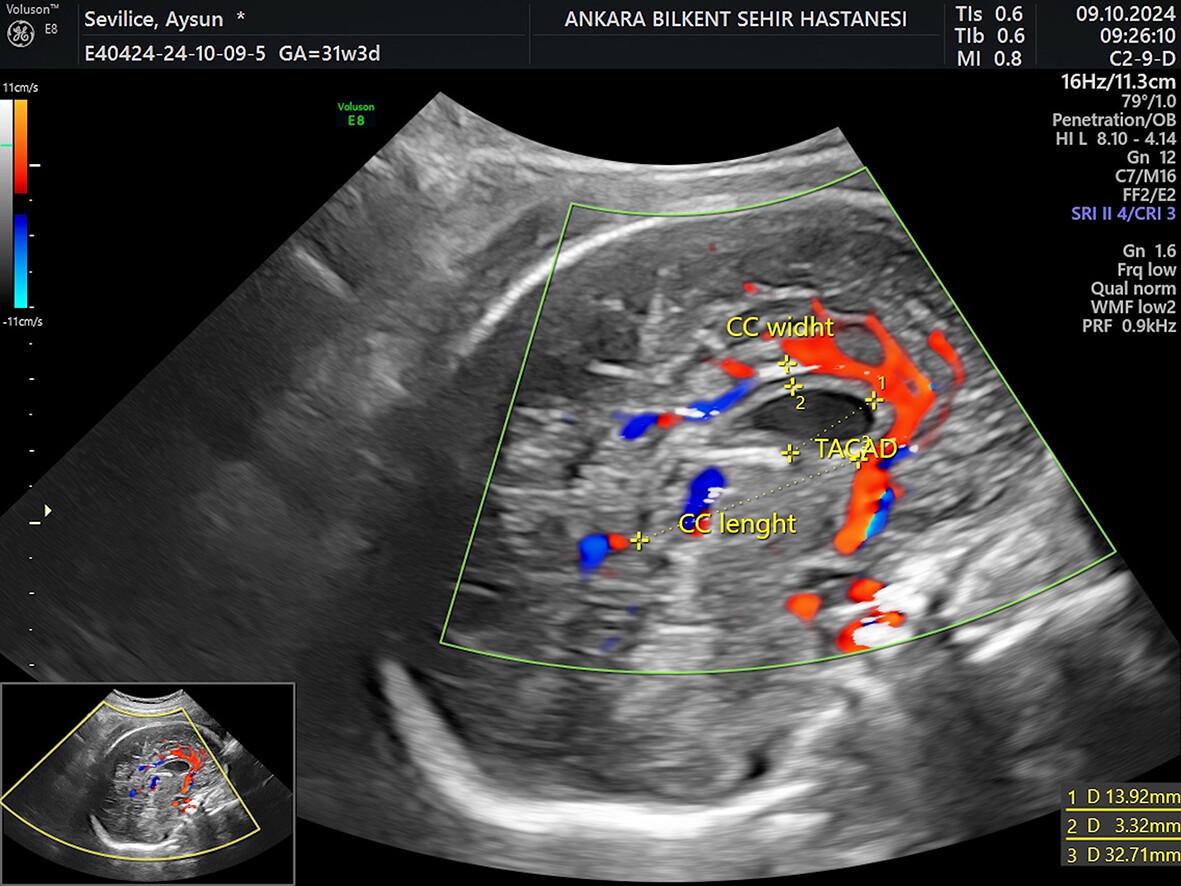Click the grayscale map bar
This screenshot has width=1181, height=886.
[x=6, y=203]
